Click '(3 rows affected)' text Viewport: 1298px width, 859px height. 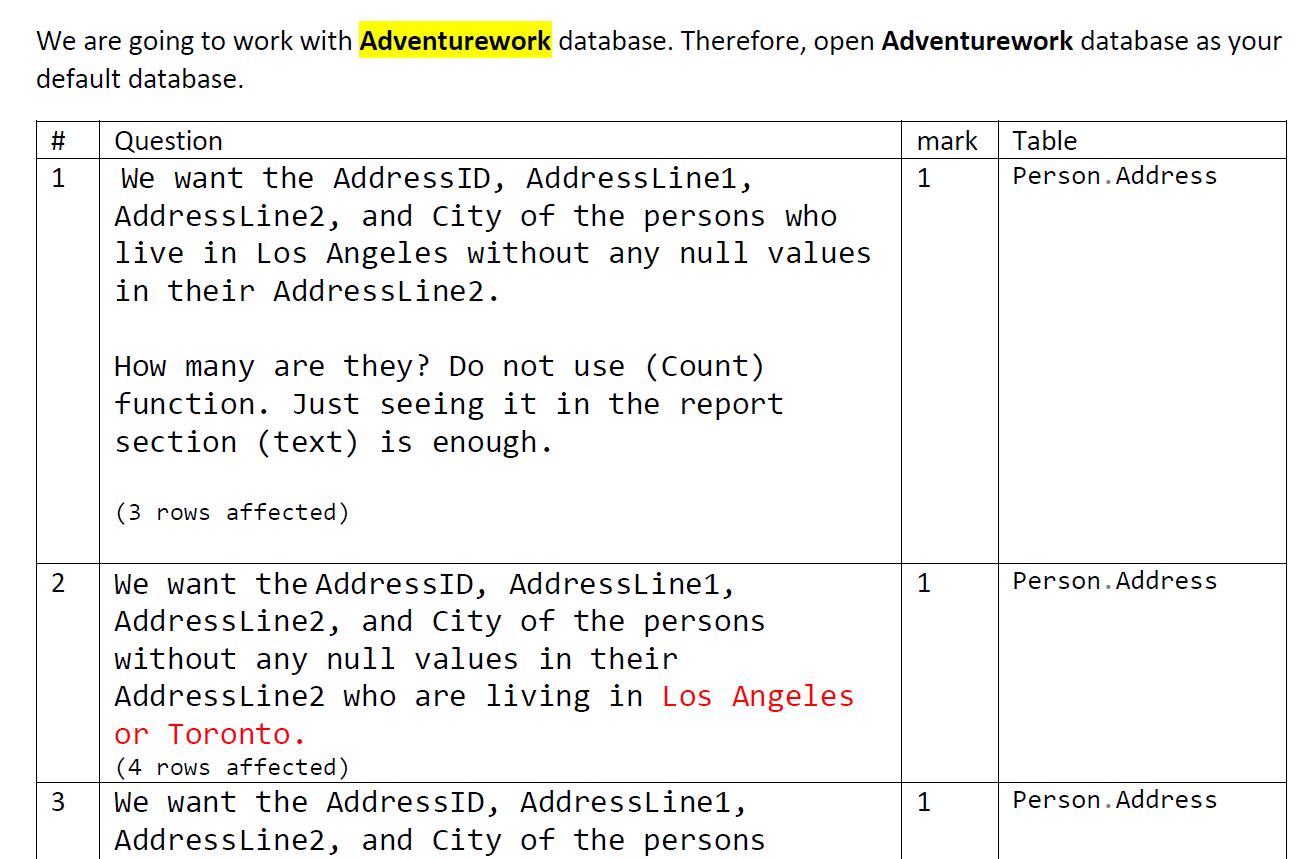232,512
